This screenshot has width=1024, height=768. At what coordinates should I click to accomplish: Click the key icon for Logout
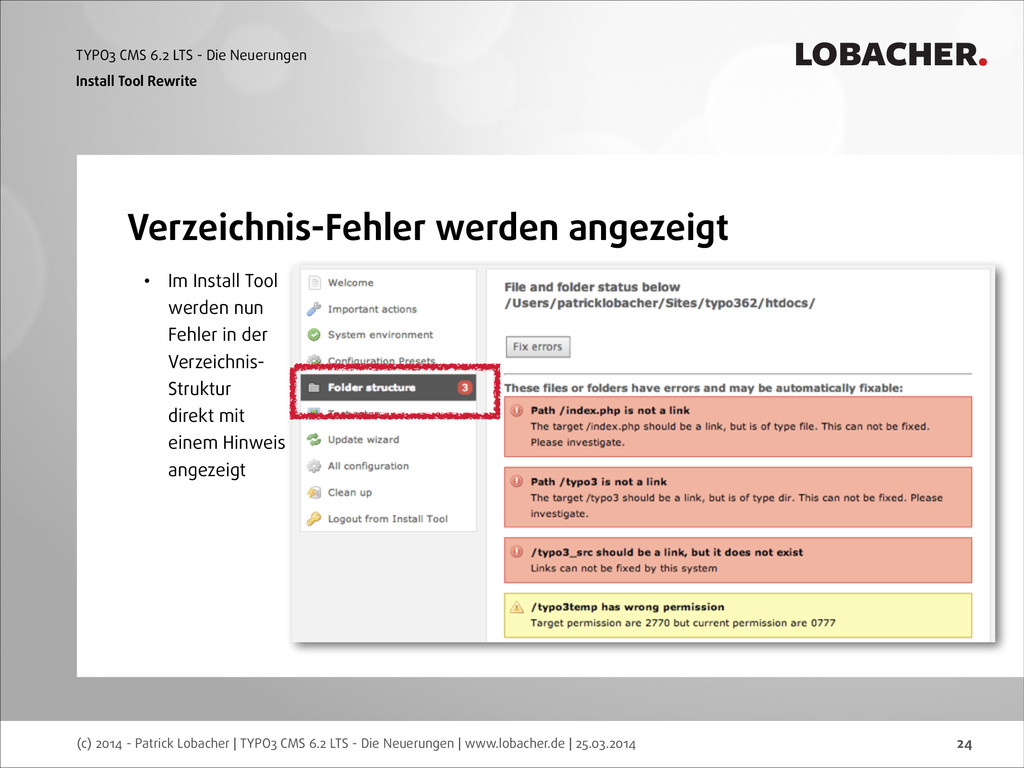314,519
